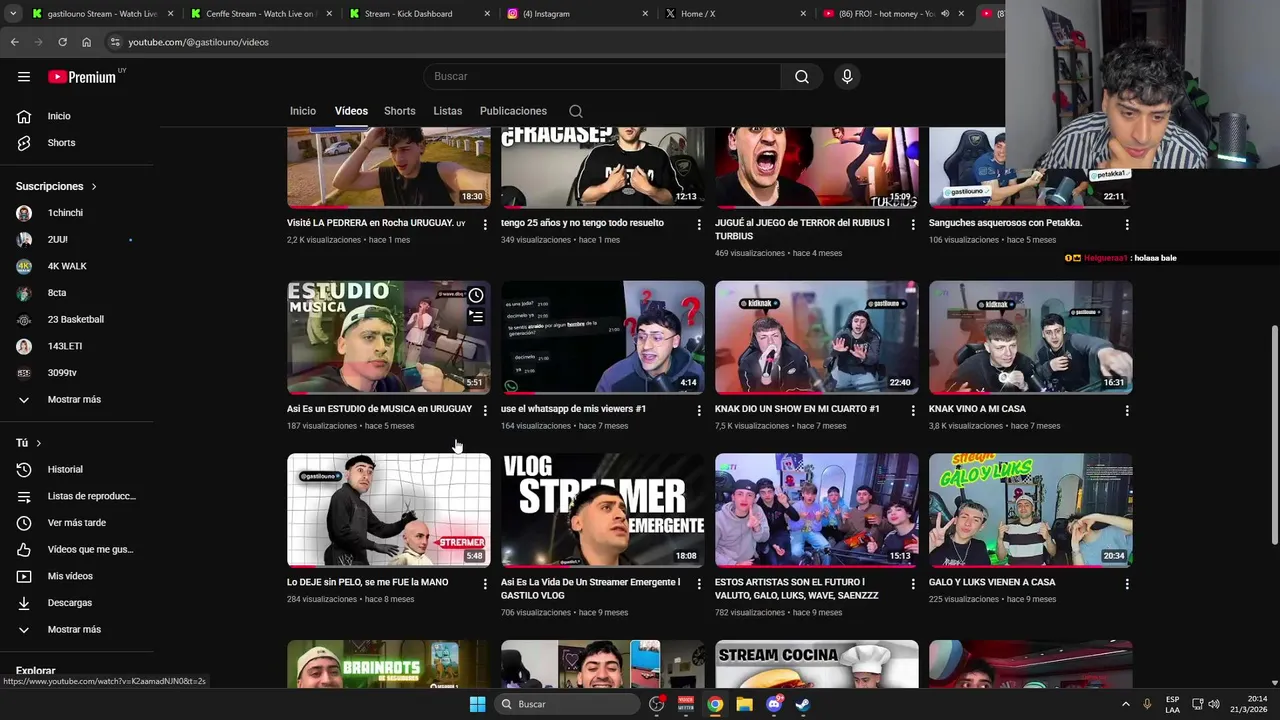Screen dimensions: 1280x720
Task: Select the Videos channel tab
Action: pos(351,111)
